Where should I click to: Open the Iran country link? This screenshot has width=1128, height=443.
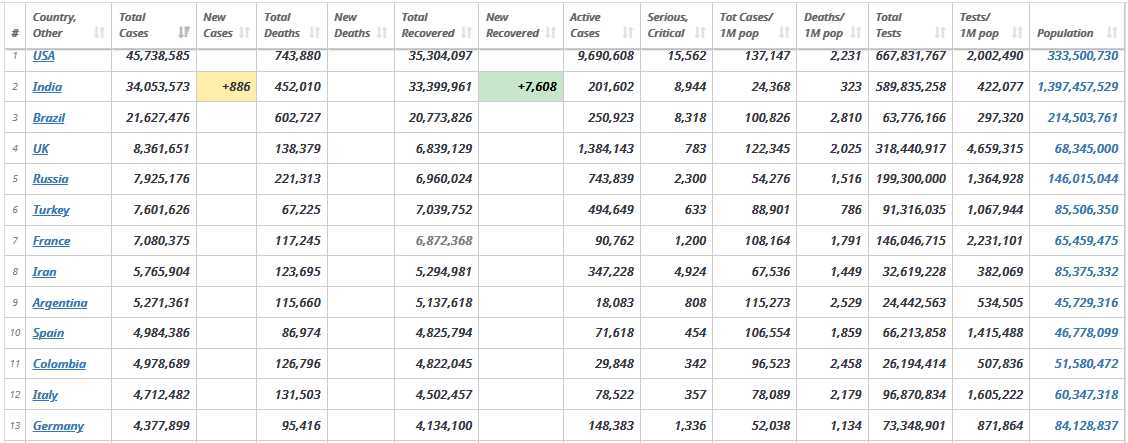44,272
